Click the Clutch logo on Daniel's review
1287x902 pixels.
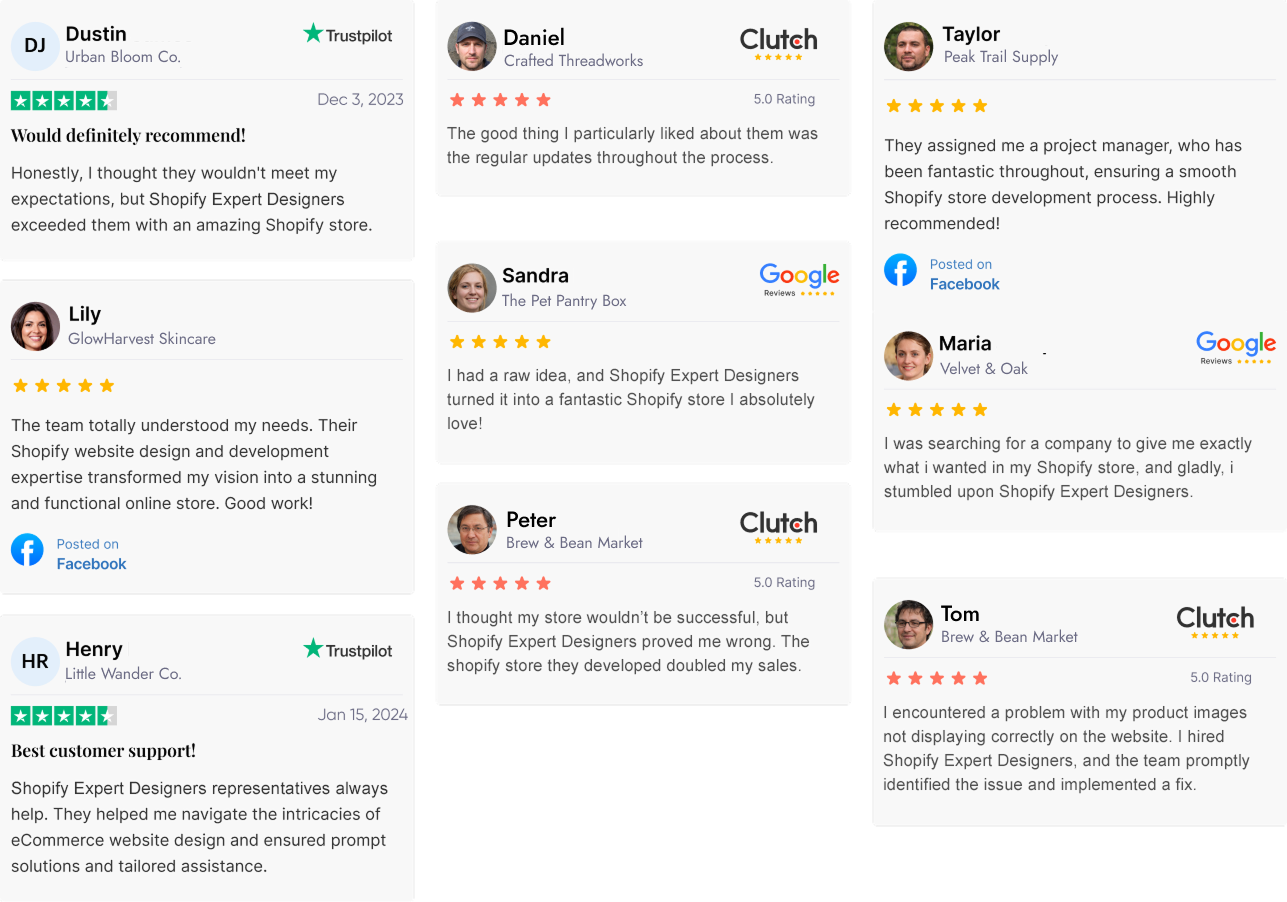778,43
